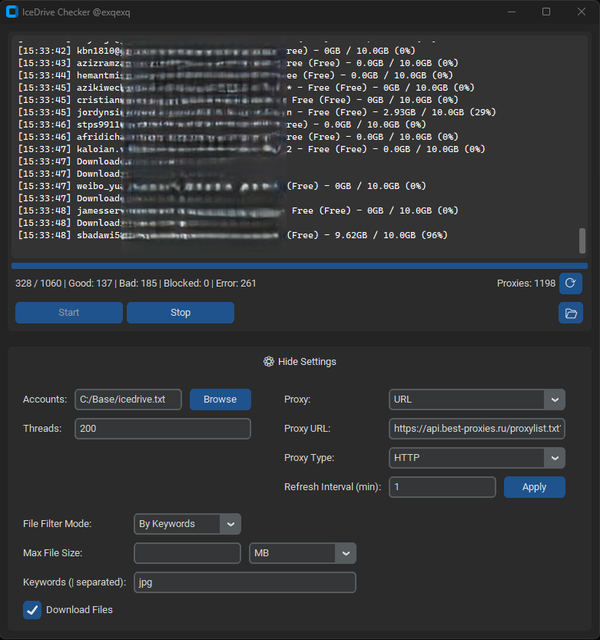Open the results folder icon button
The height and width of the screenshot is (640, 600).
pos(570,313)
